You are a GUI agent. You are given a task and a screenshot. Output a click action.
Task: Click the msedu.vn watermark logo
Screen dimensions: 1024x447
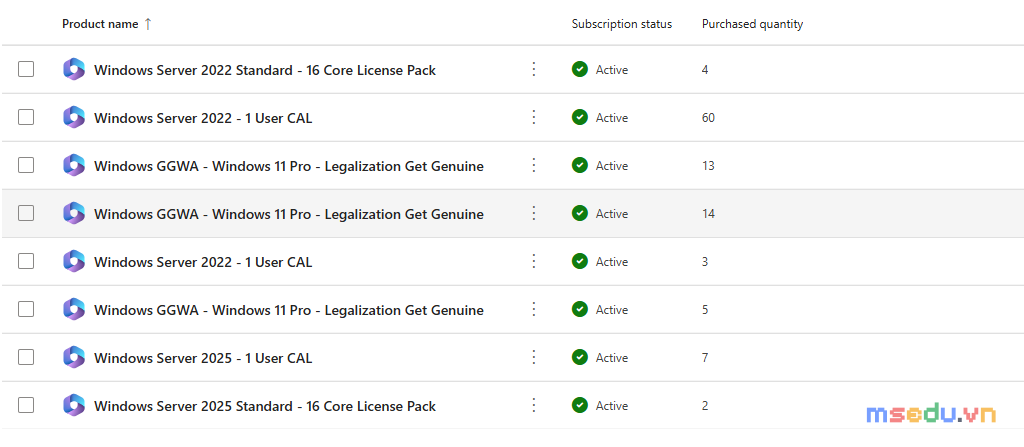point(931,413)
